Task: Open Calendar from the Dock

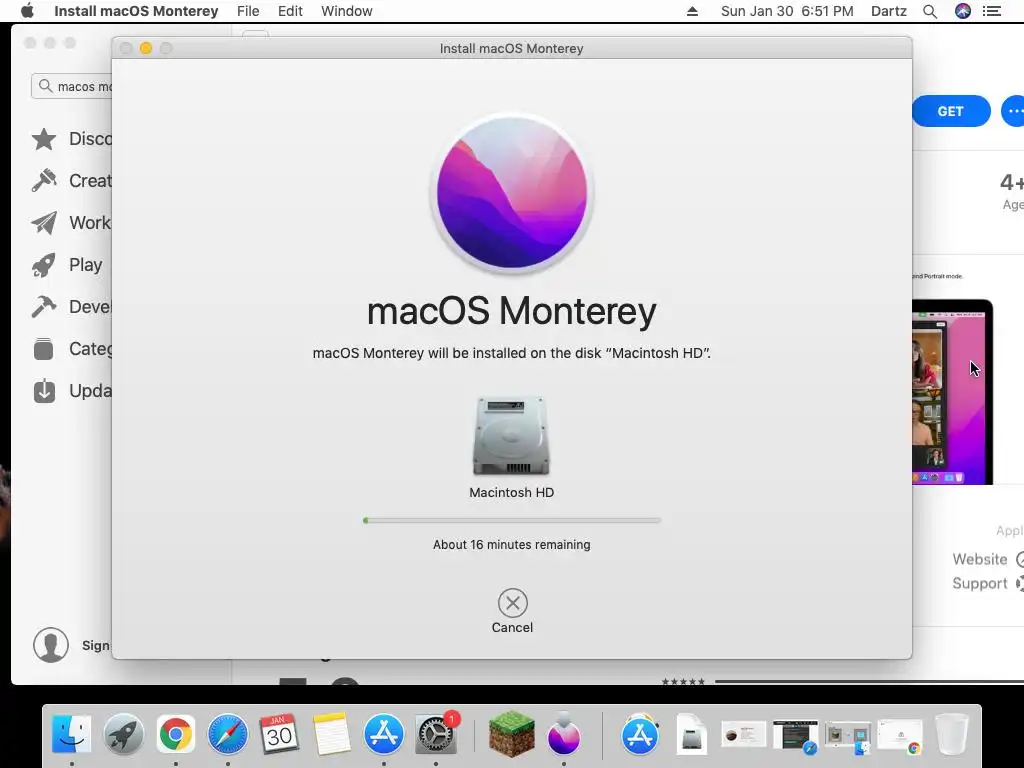Action: tap(280, 734)
